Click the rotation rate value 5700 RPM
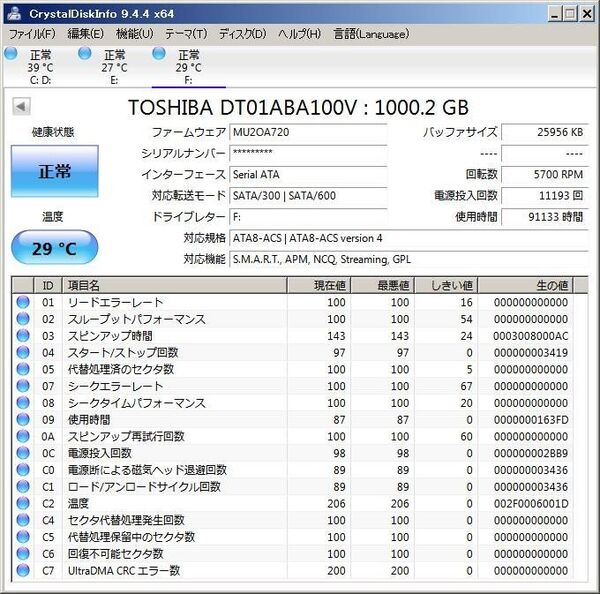 [545, 175]
